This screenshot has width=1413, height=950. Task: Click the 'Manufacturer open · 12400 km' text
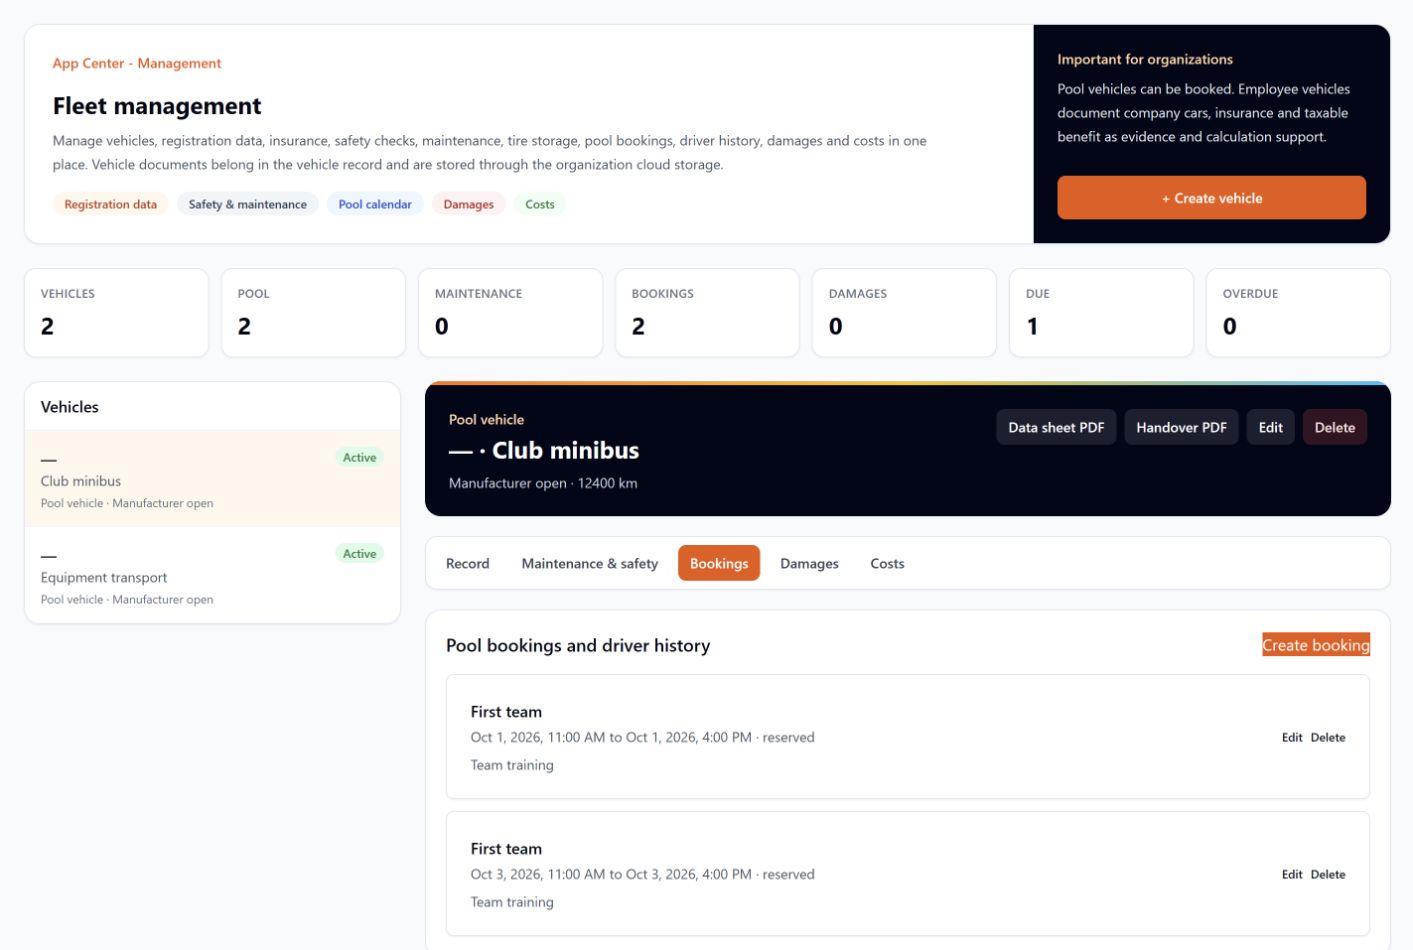[x=543, y=483]
